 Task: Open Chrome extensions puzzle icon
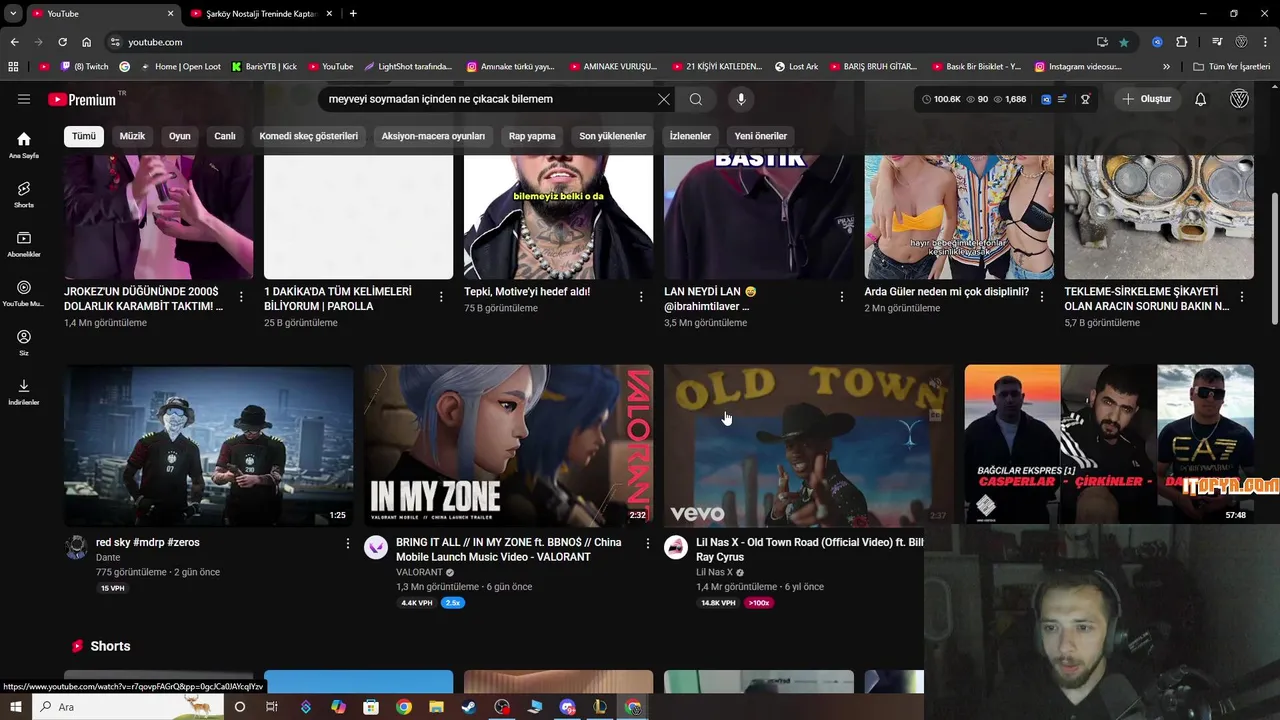coord(1182,42)
